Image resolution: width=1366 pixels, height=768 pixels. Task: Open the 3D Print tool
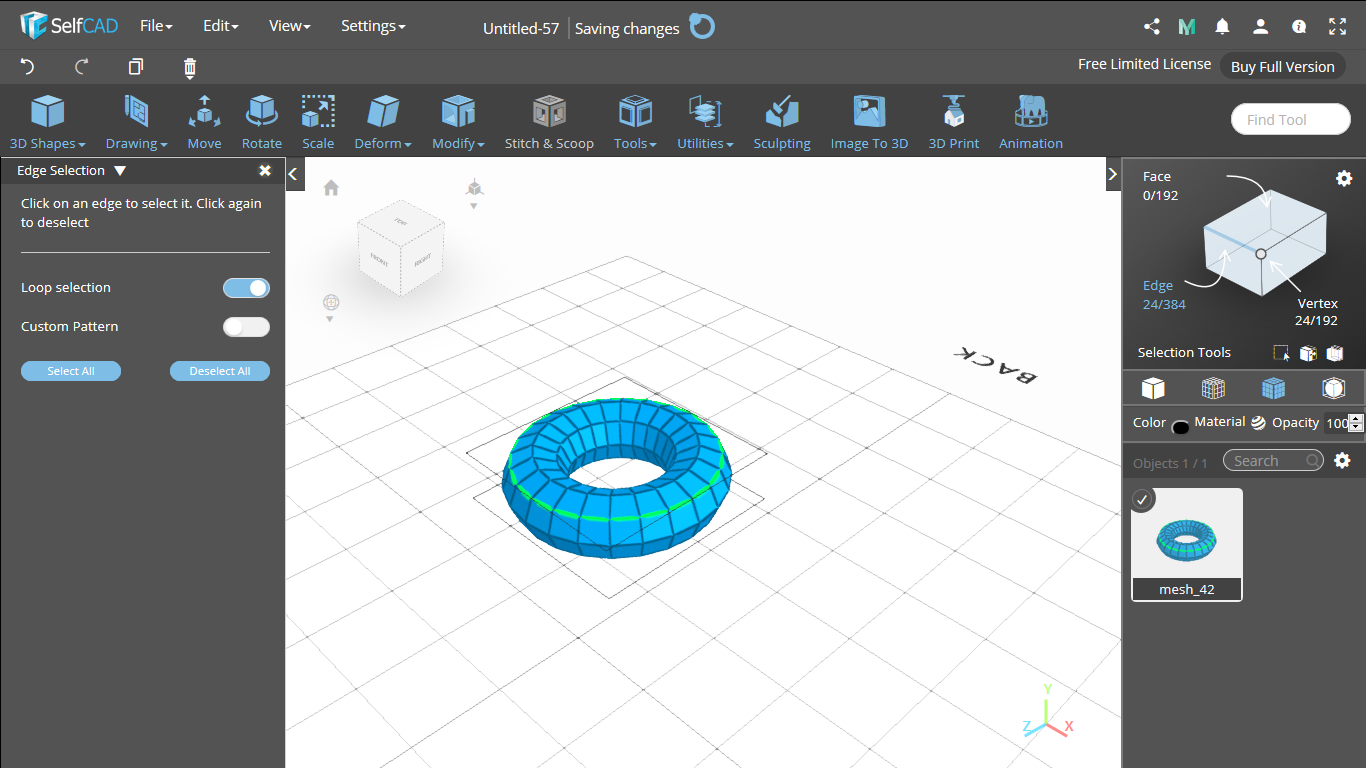tap(954, 122)
